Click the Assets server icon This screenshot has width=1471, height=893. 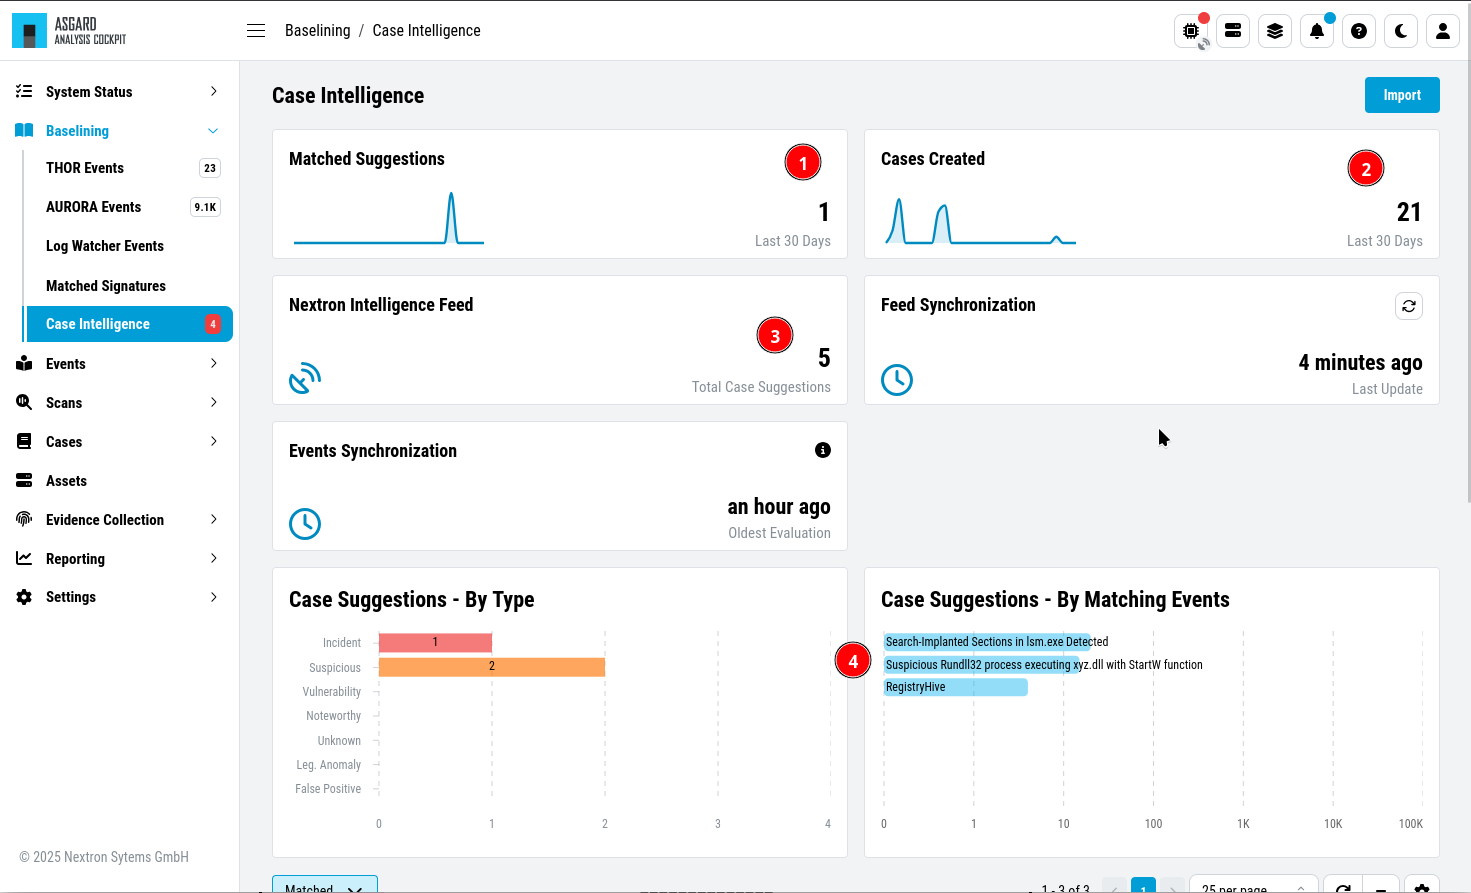(x=24, y=480)
